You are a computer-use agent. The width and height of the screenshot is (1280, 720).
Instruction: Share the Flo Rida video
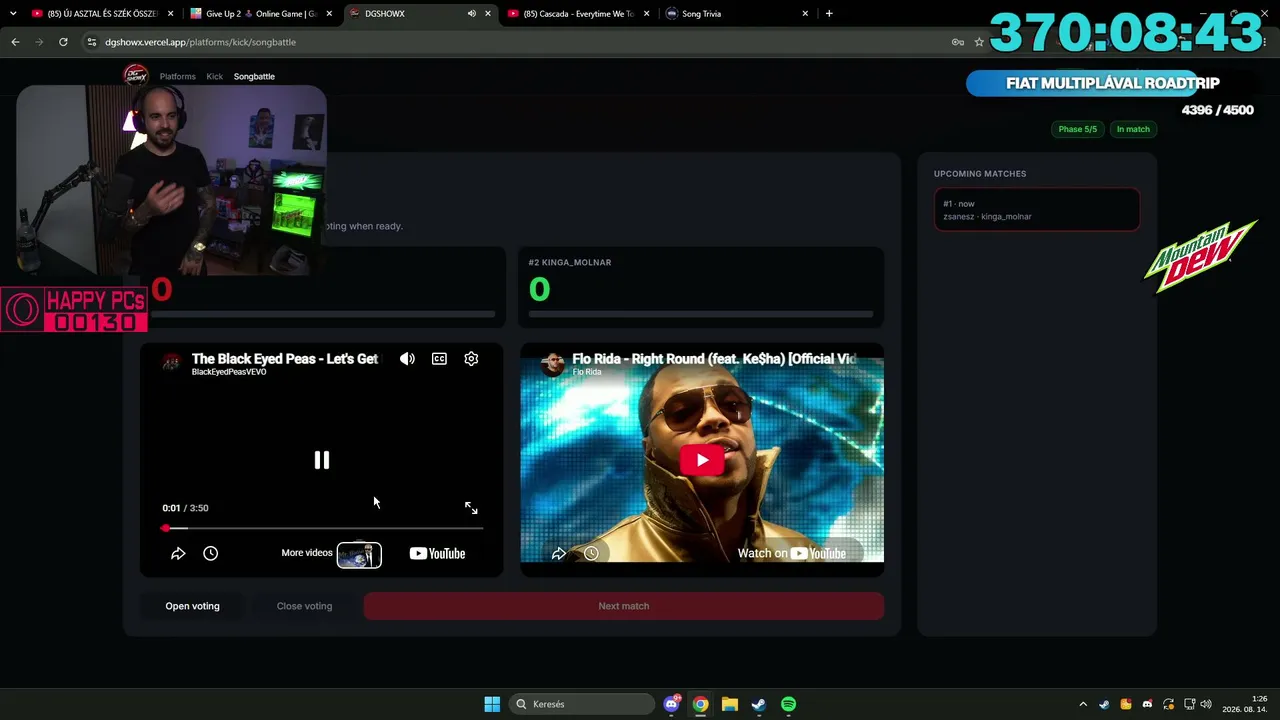coord(559,553)
